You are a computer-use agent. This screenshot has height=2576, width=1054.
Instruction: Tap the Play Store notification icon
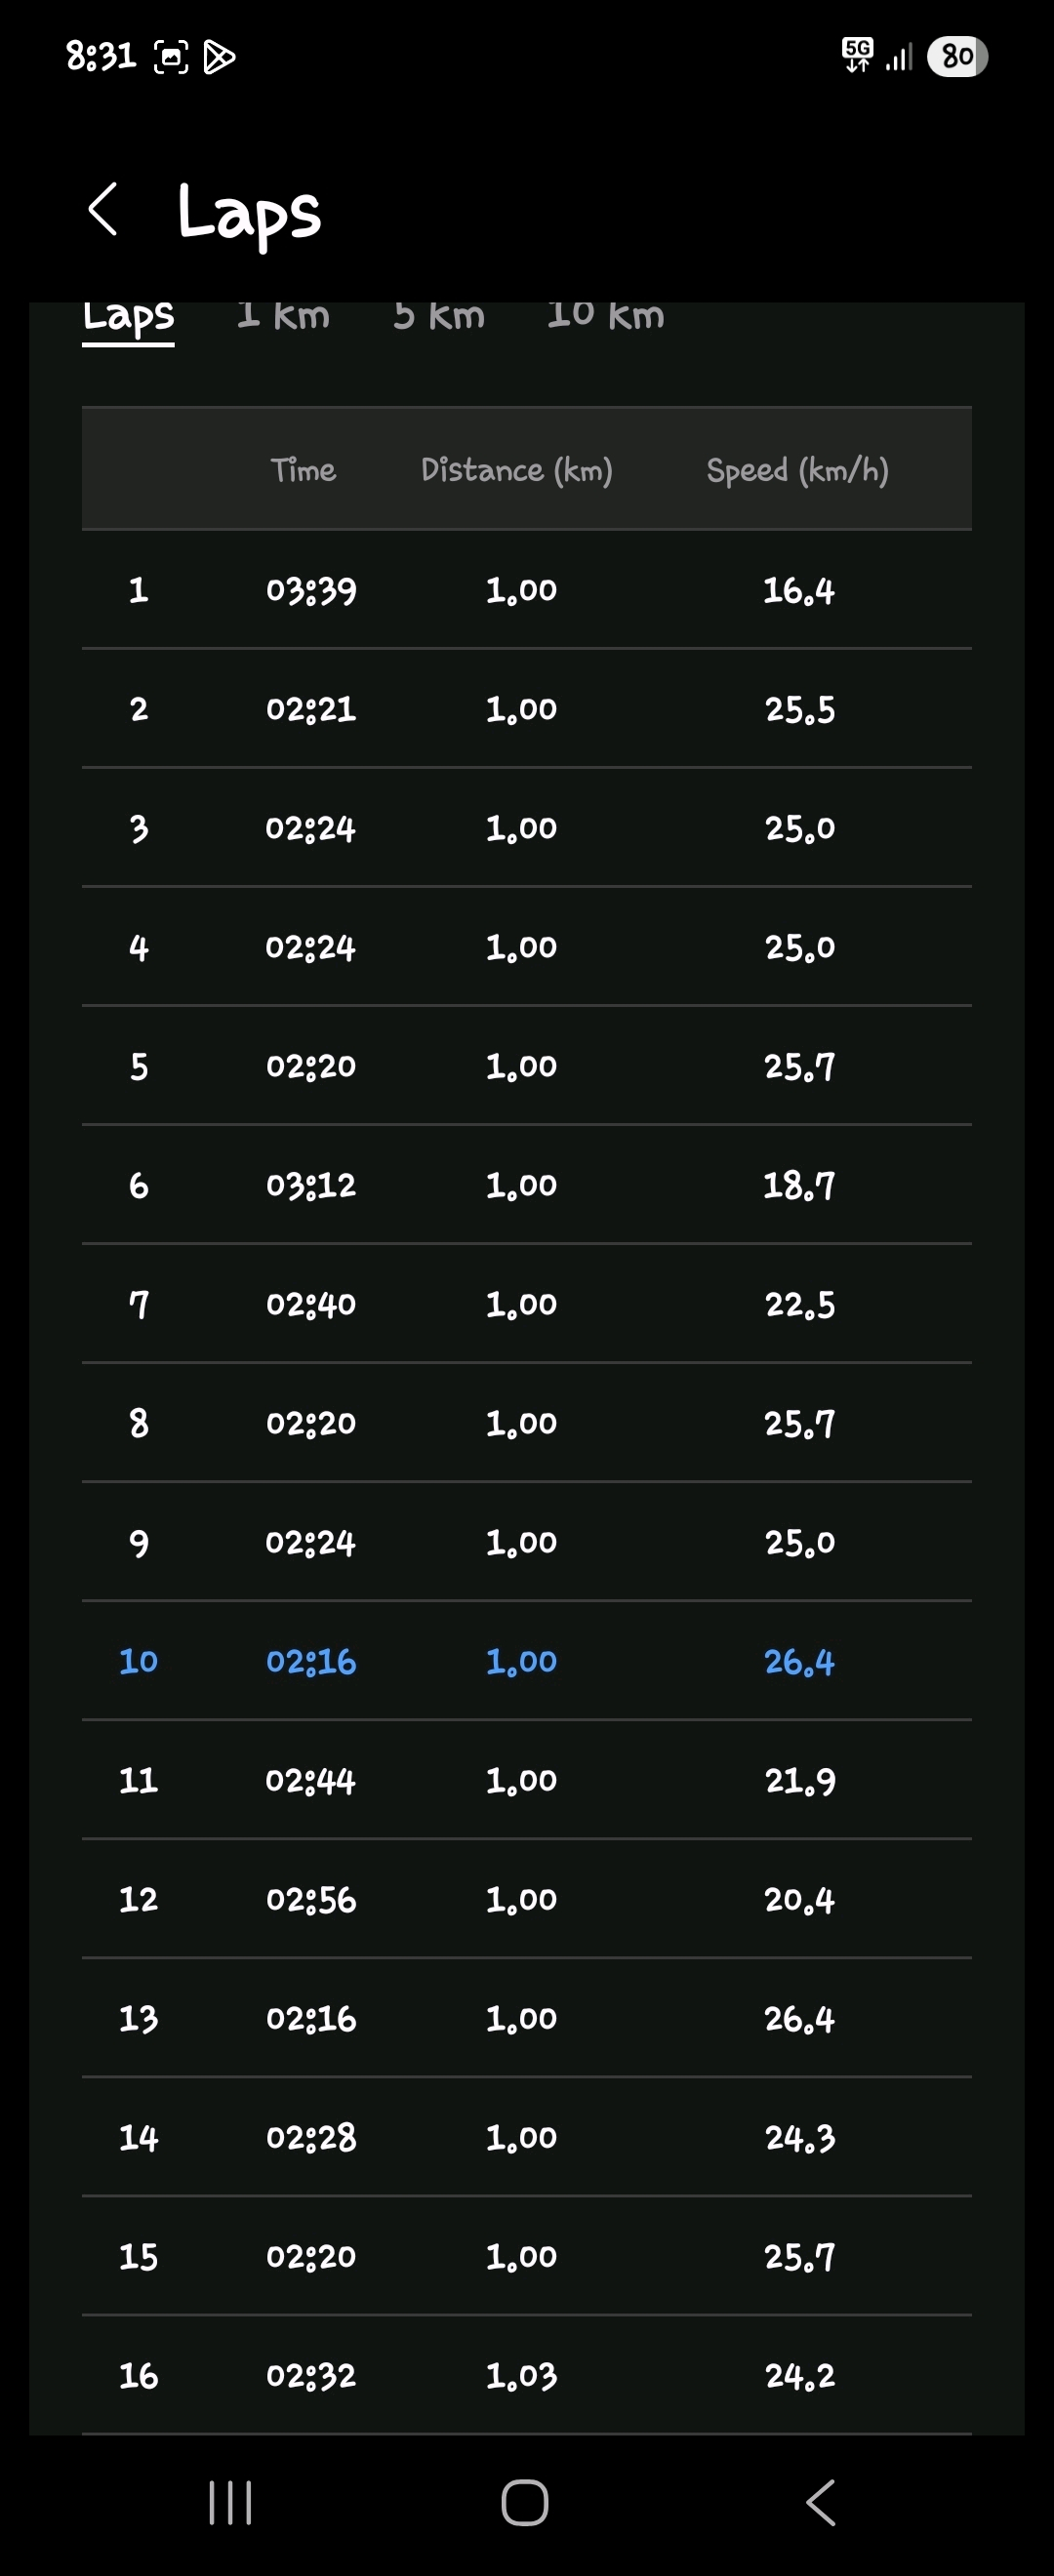[x=219, y=57]
